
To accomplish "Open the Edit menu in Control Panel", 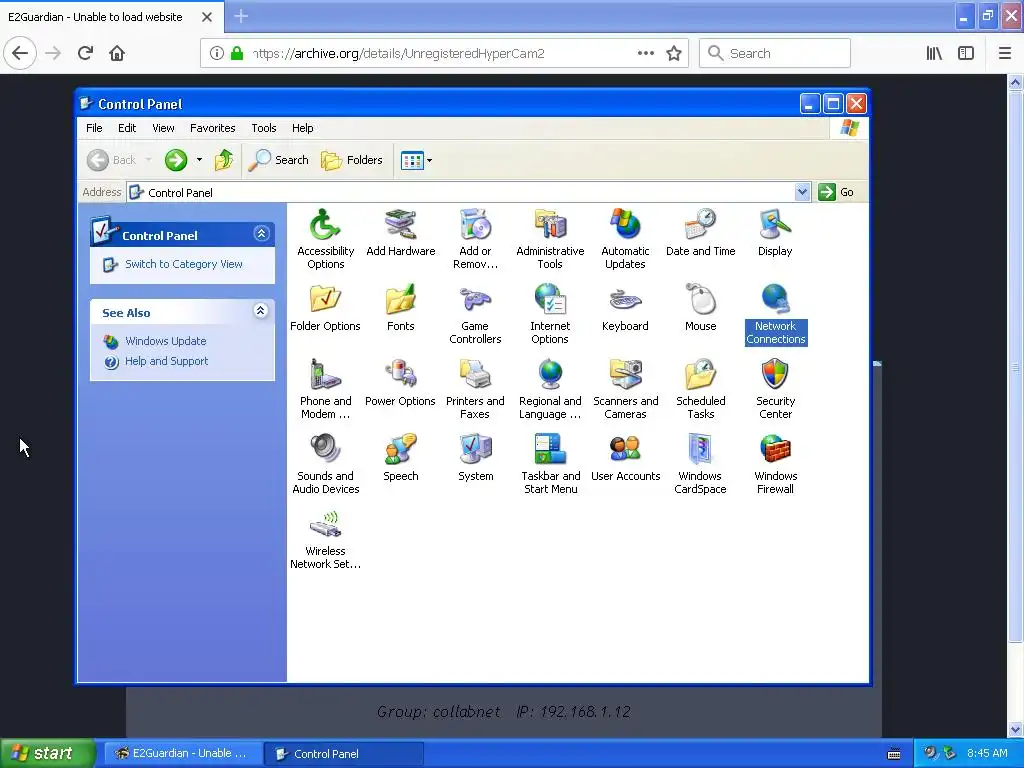I will (127, 128).
